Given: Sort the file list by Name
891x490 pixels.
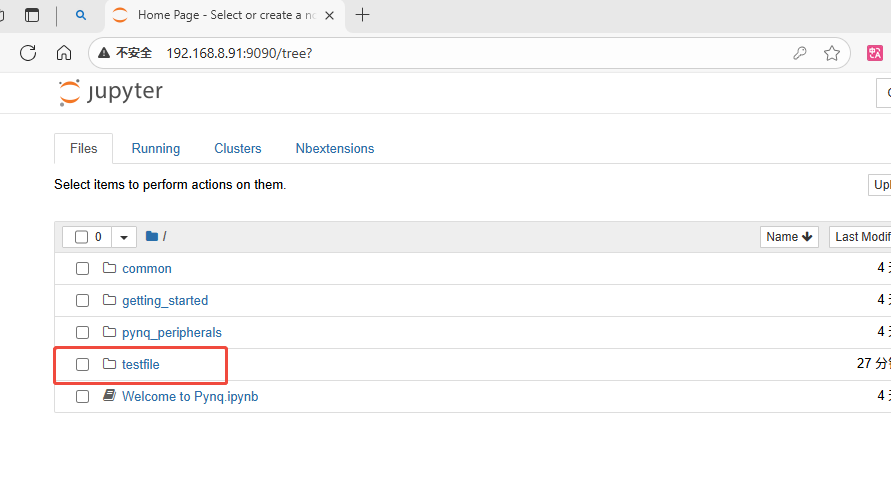Looking at the screenshot, I should pyautogui.click(x=789, y=237).
